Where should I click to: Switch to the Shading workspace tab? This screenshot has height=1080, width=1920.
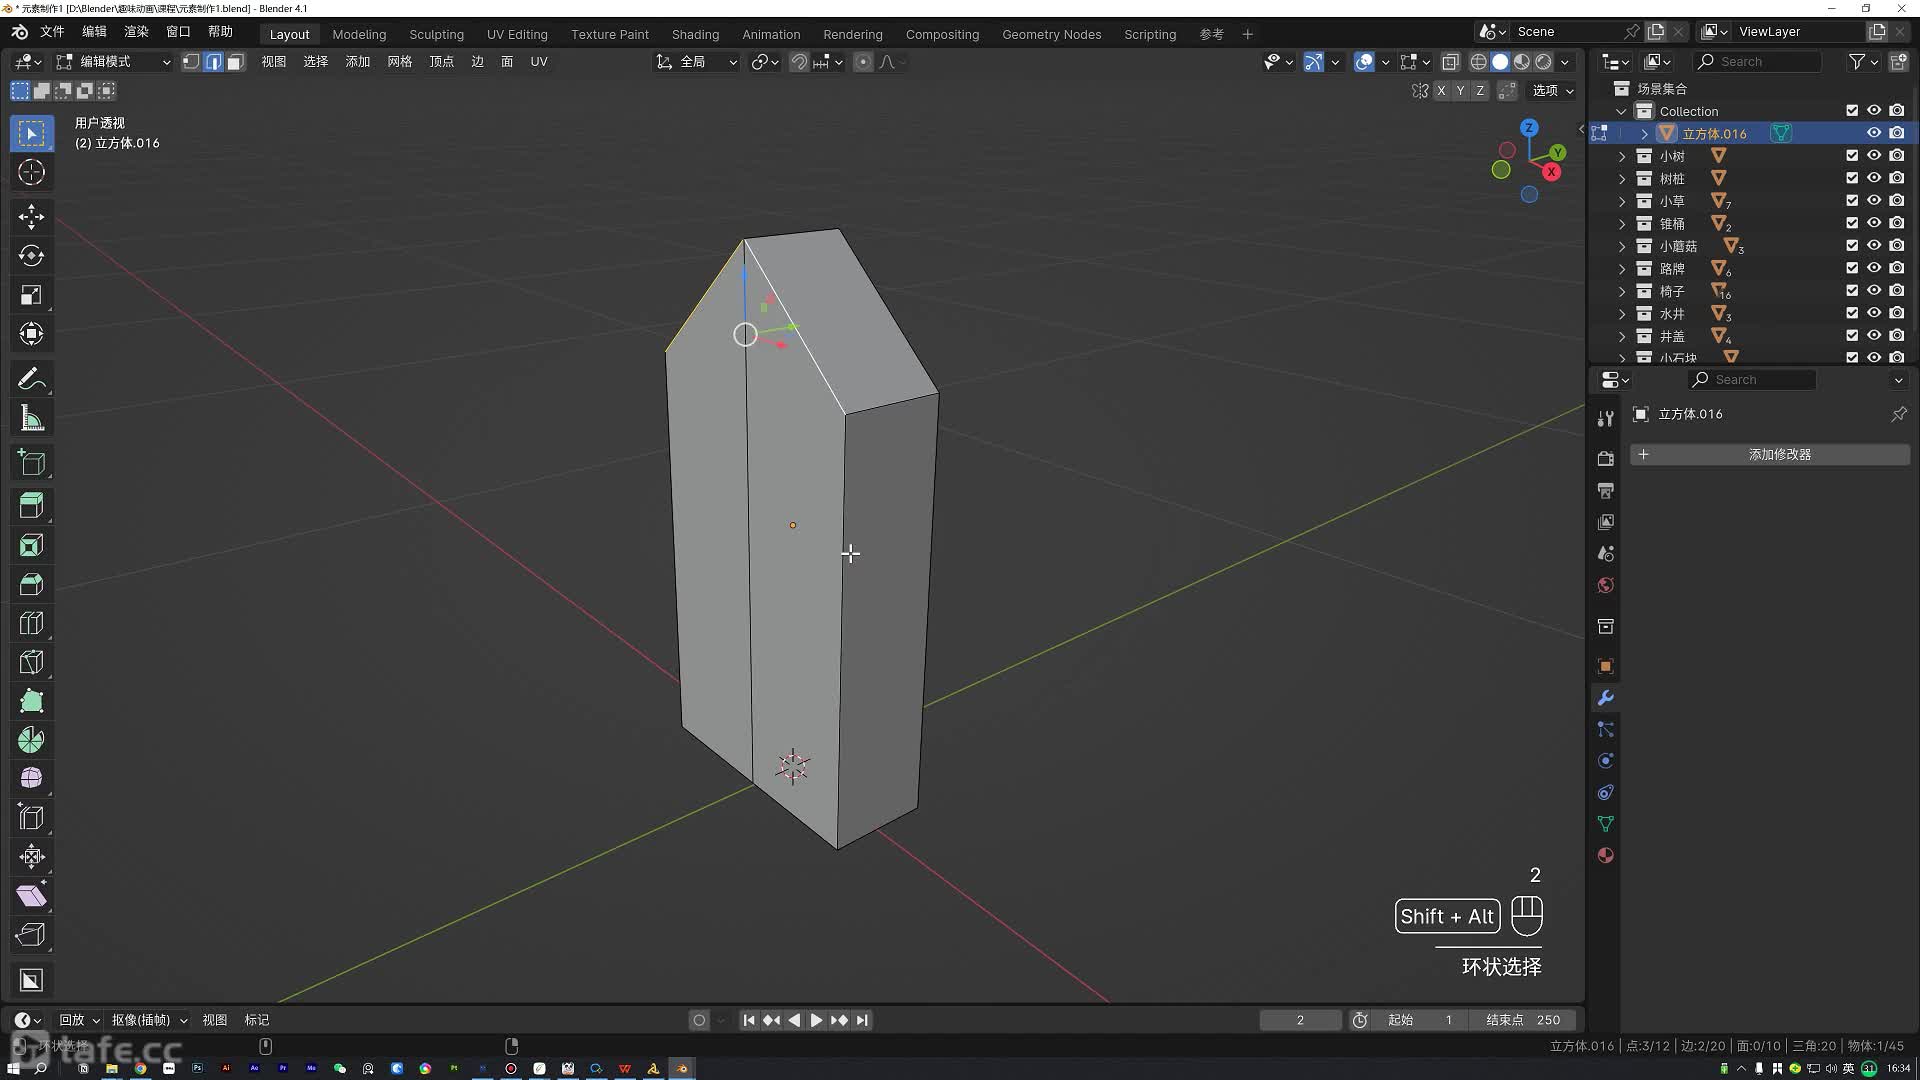(695, 34)
